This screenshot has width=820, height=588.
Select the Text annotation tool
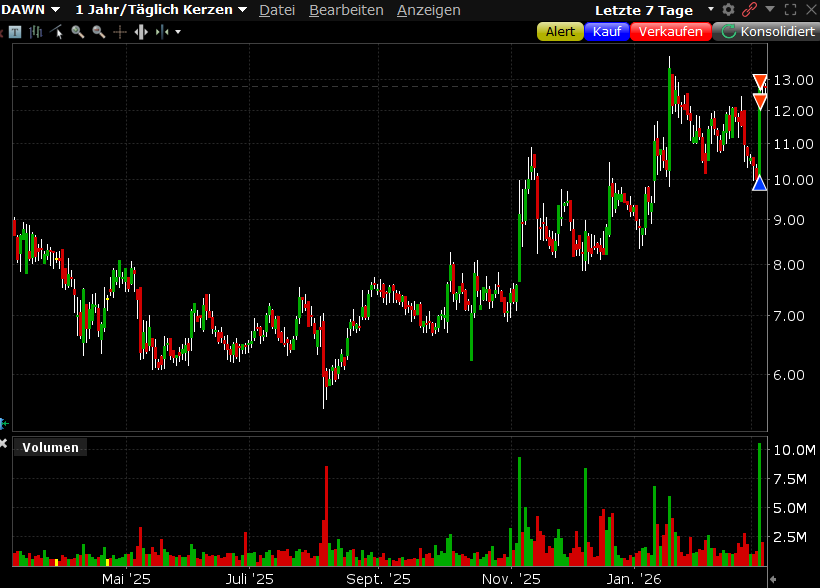coord(14,31)
